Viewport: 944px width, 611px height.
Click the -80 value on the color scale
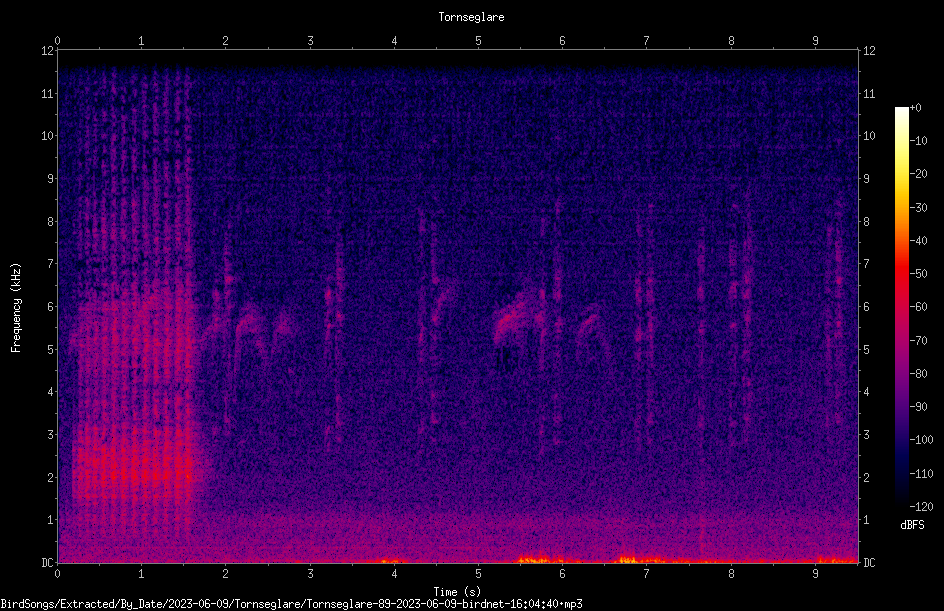coord(918,374)
